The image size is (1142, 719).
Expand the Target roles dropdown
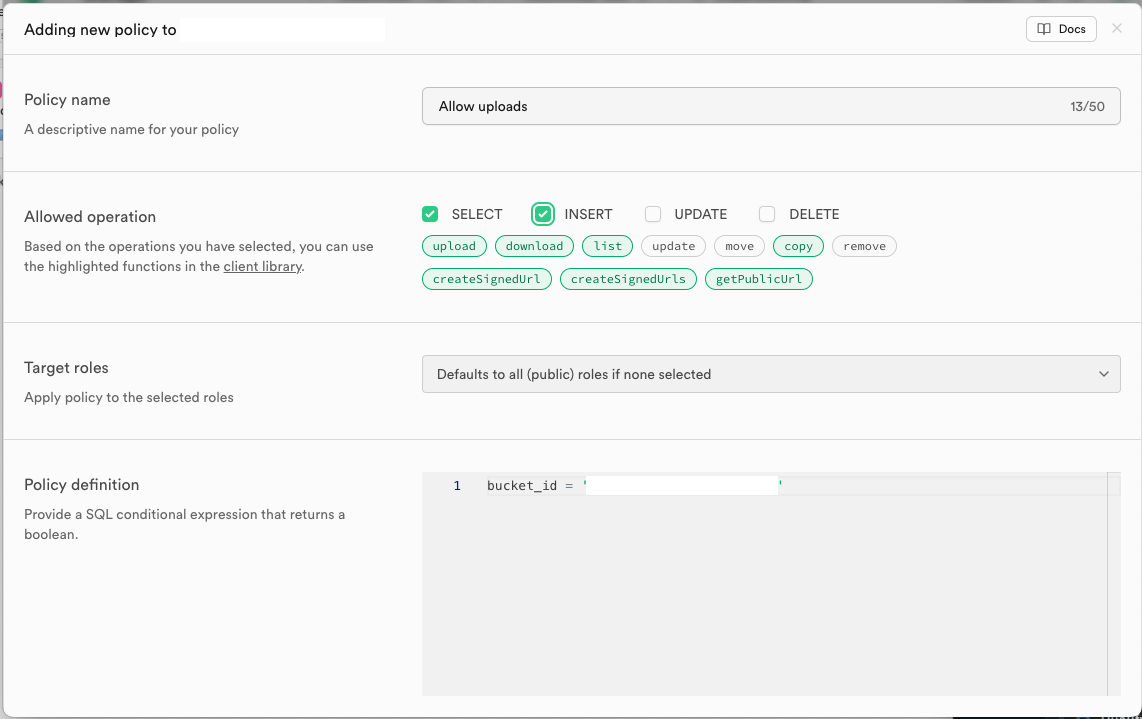point(770,374)
